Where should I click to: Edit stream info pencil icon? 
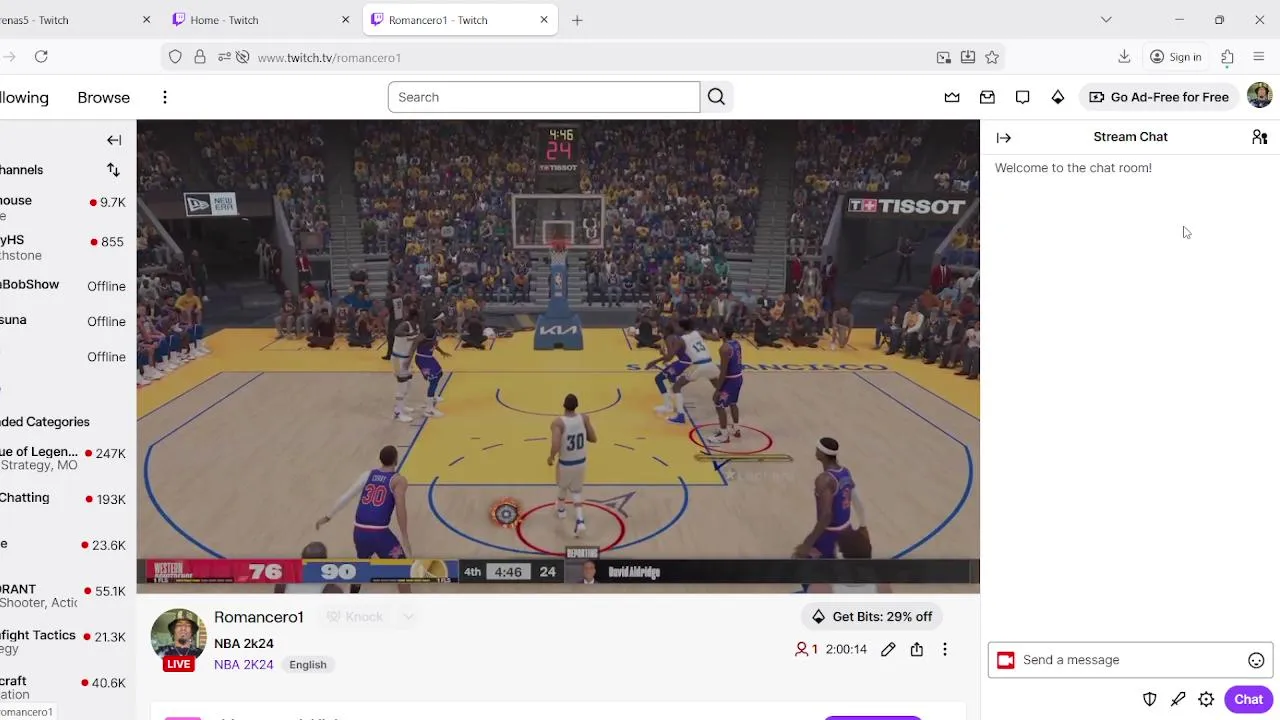(888, 649)
